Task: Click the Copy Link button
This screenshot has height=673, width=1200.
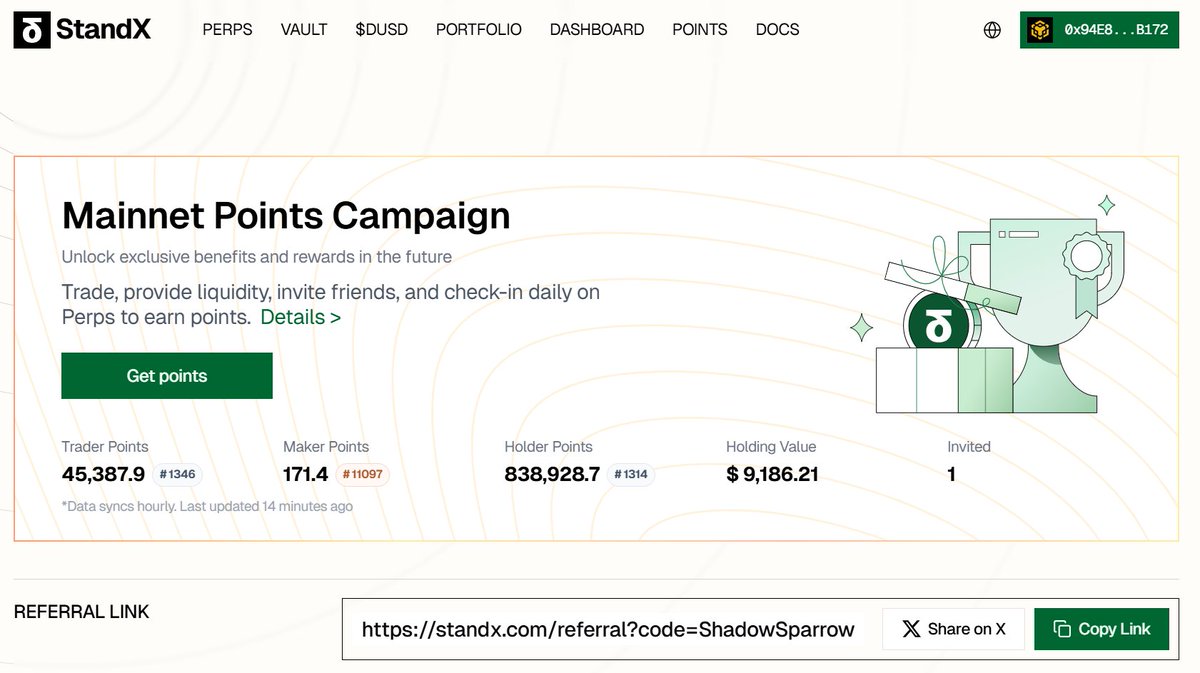Action: point(1102,629)
